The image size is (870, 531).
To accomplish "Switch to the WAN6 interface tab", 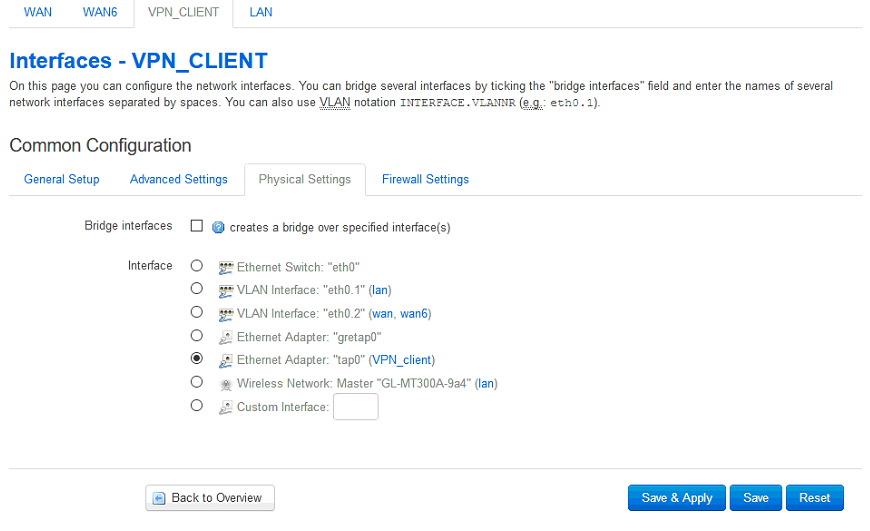I will tap(100, 12).
